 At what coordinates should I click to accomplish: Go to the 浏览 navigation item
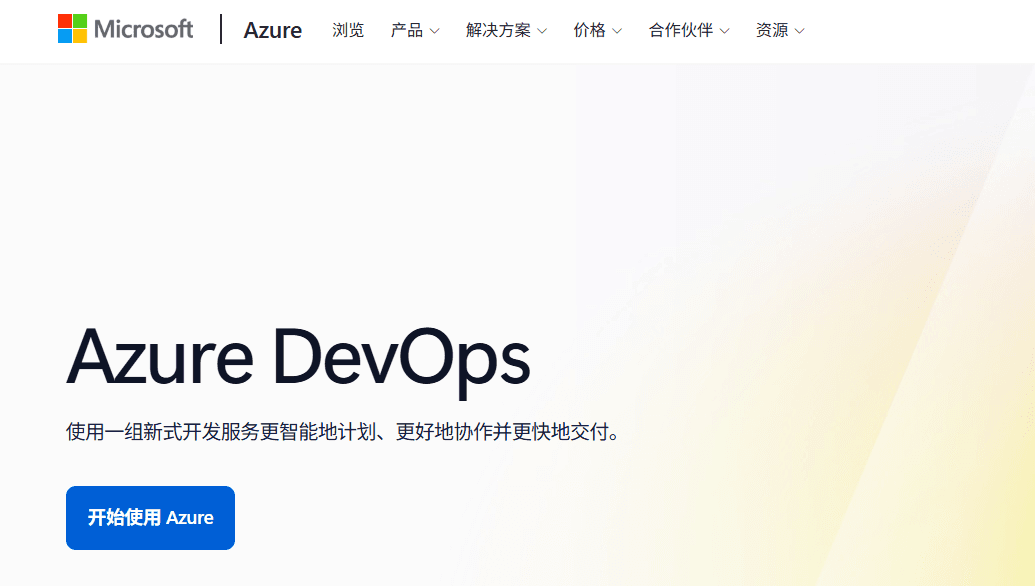point(348,30)
